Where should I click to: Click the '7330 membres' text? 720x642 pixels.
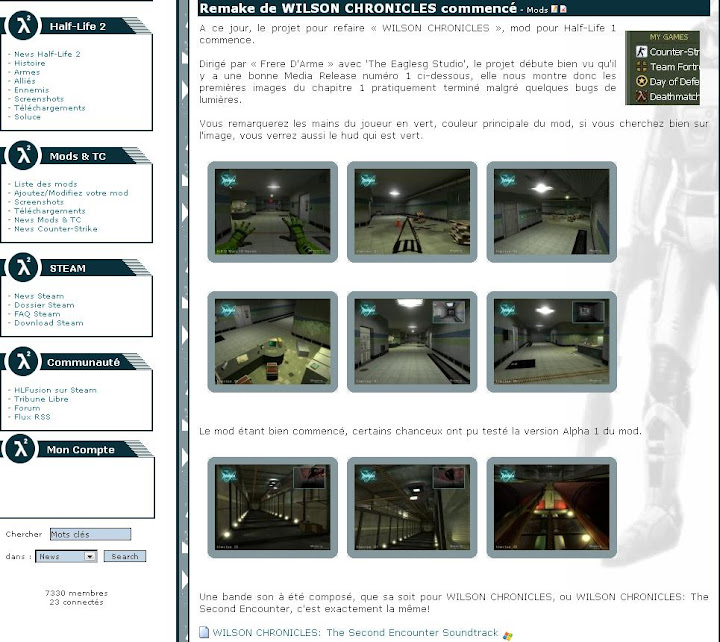click(x=76, y=593)
